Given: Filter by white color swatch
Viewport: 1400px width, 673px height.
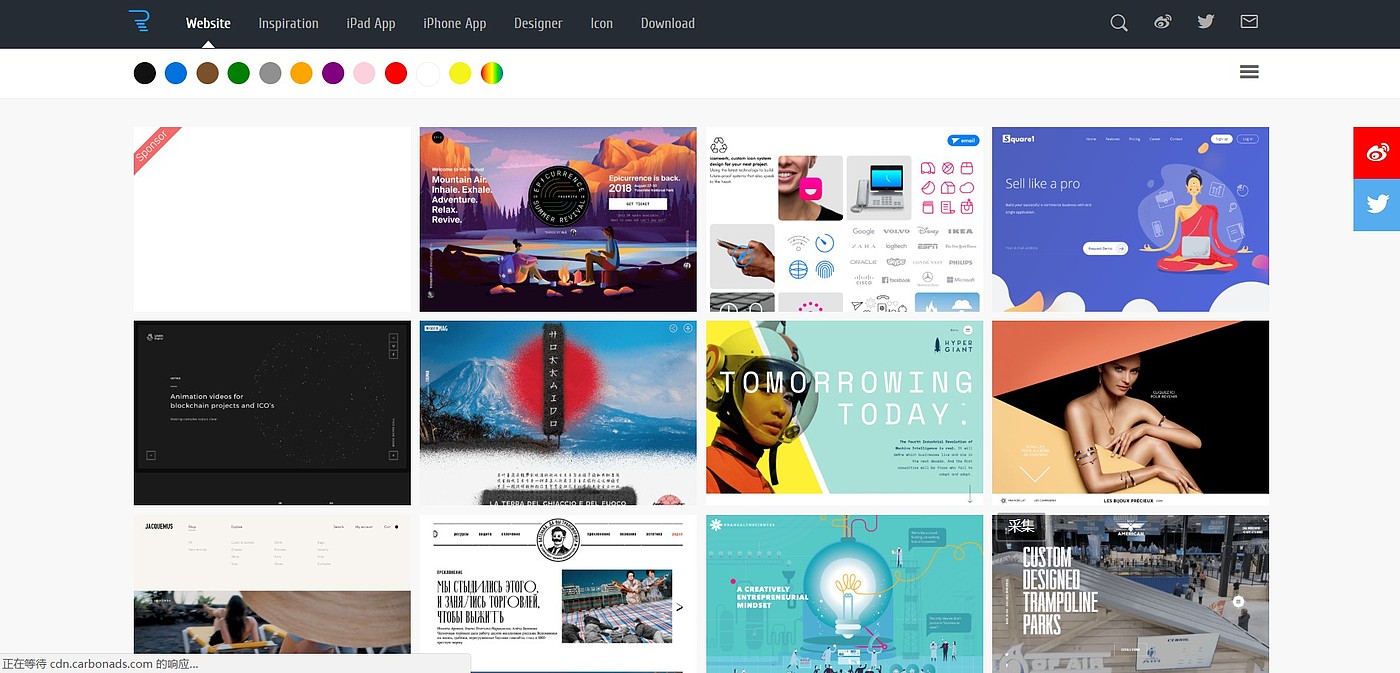Looking at the screenshot, I should pyautogui.click(x=428, y=73).
